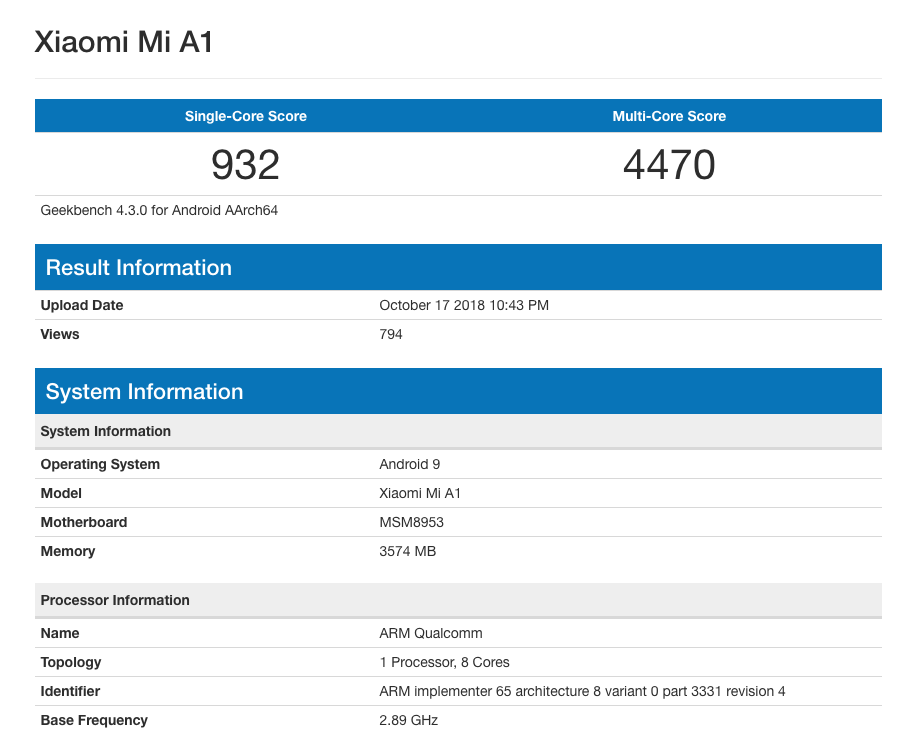Screen dimensions: 912x745
Task: Click the Xiaomi Mi A1 page title
Action: (124, 42)
